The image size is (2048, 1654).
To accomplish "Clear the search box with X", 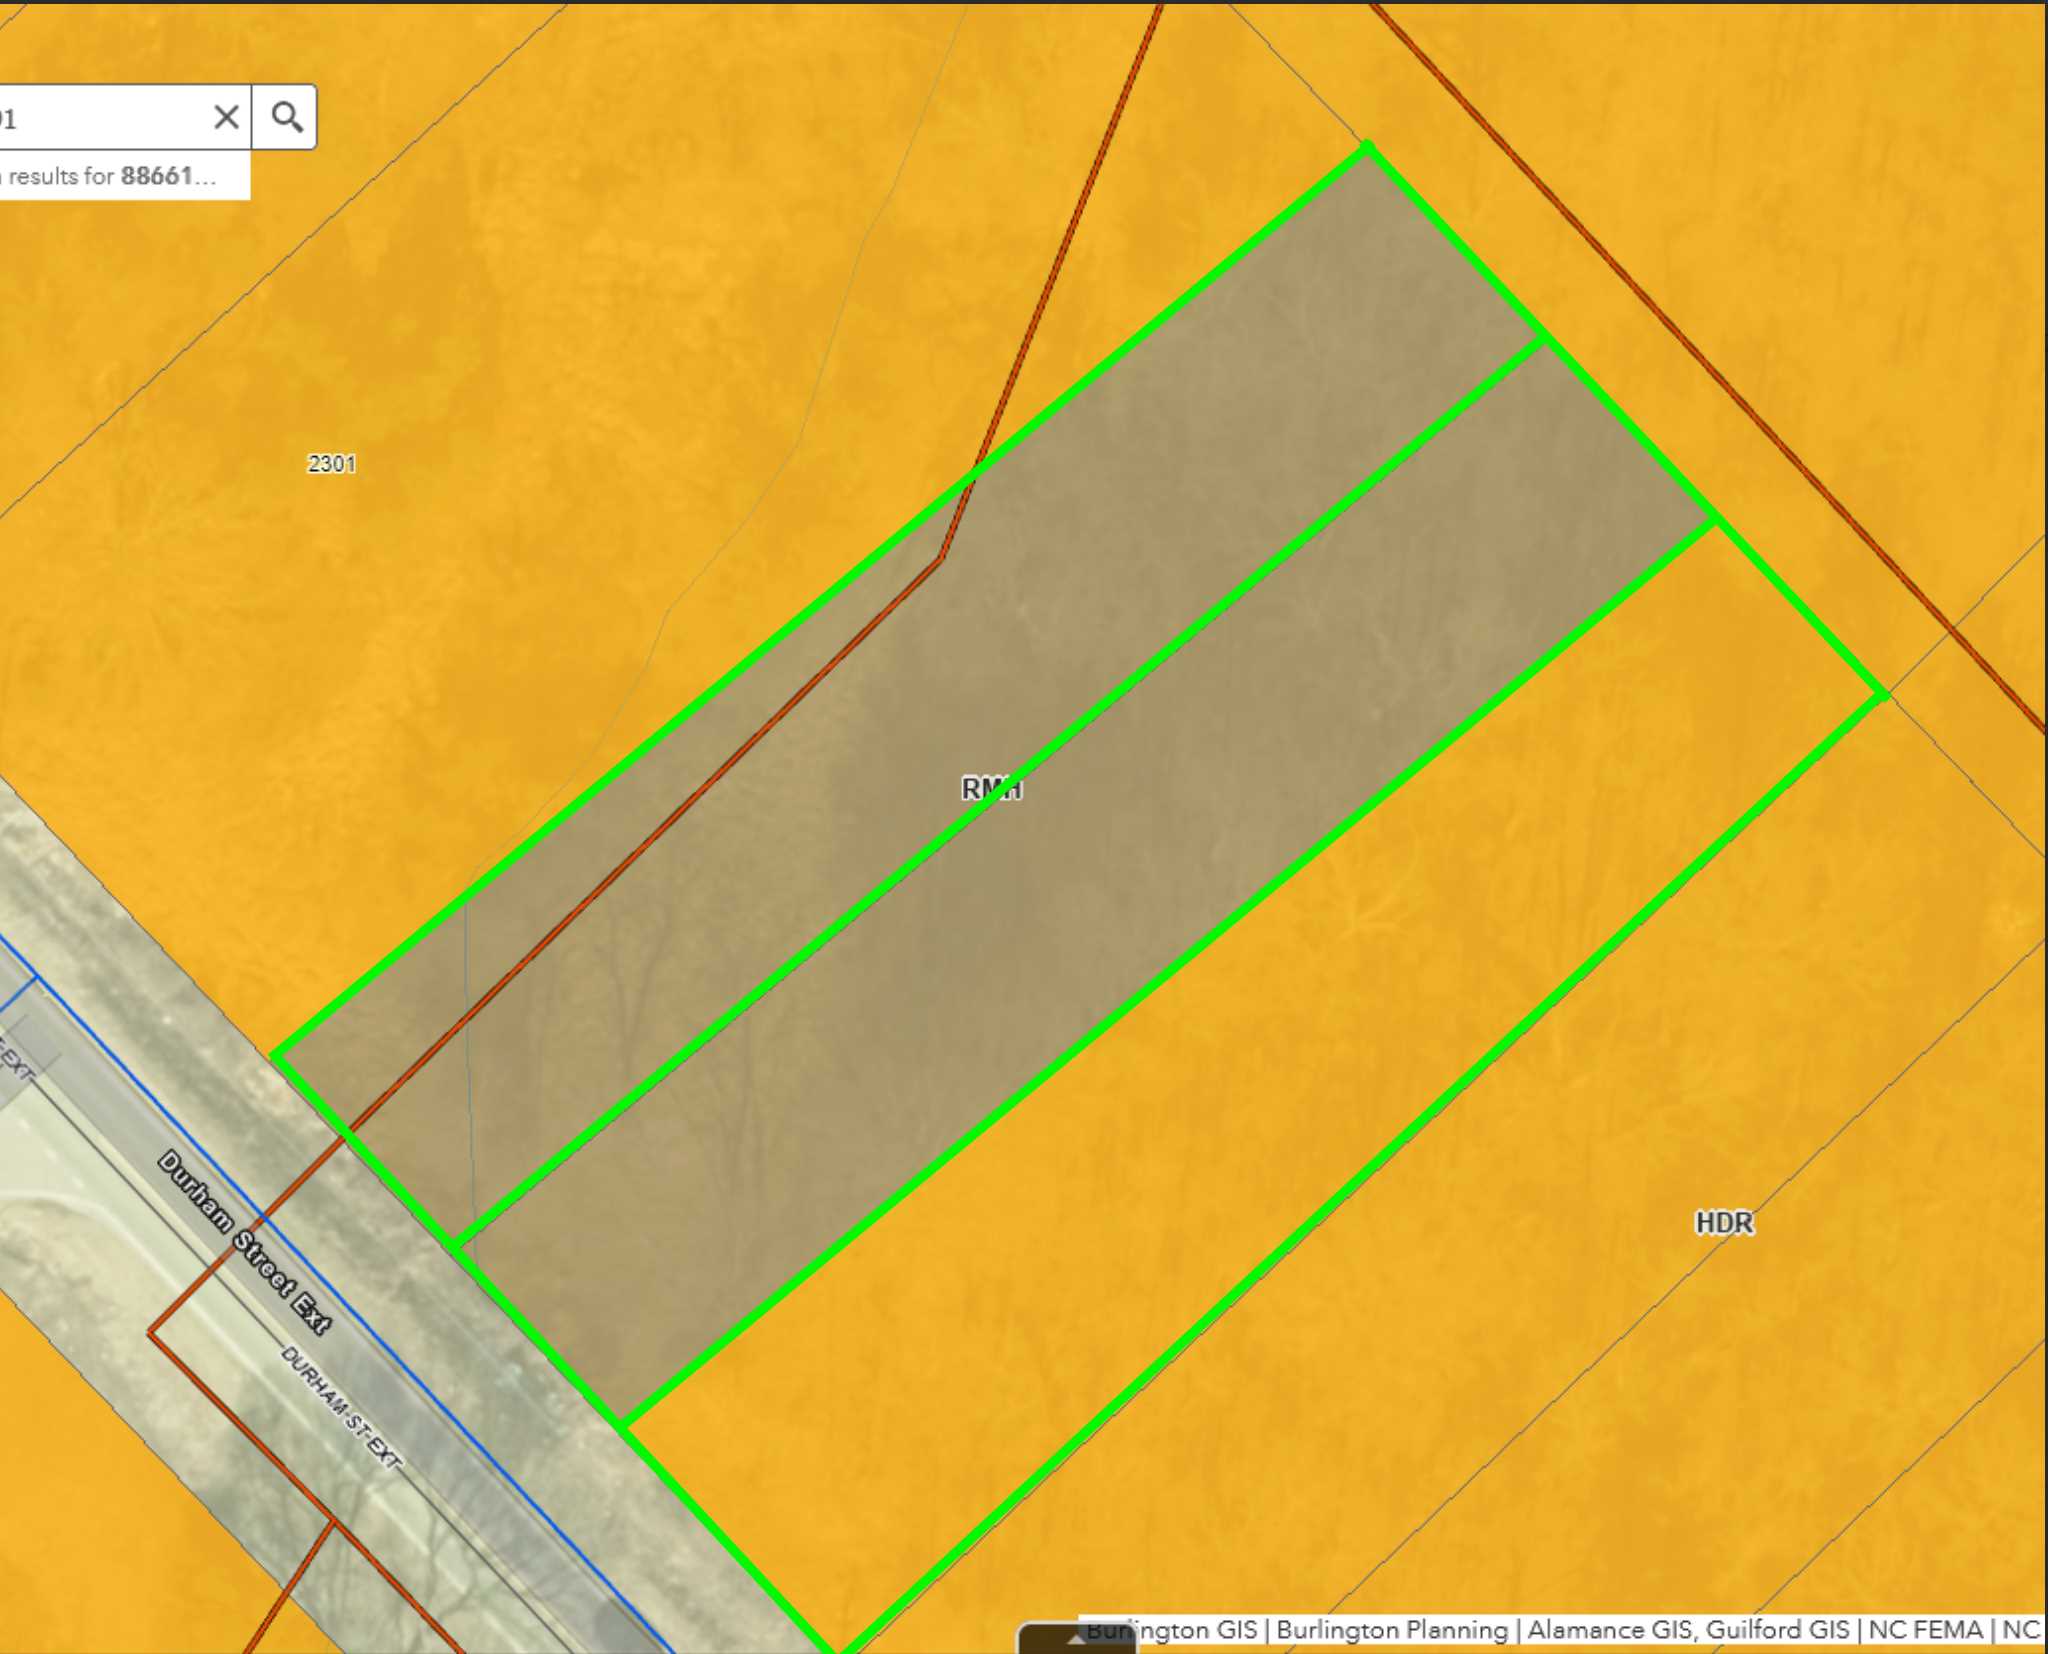I will coord(226,118).
